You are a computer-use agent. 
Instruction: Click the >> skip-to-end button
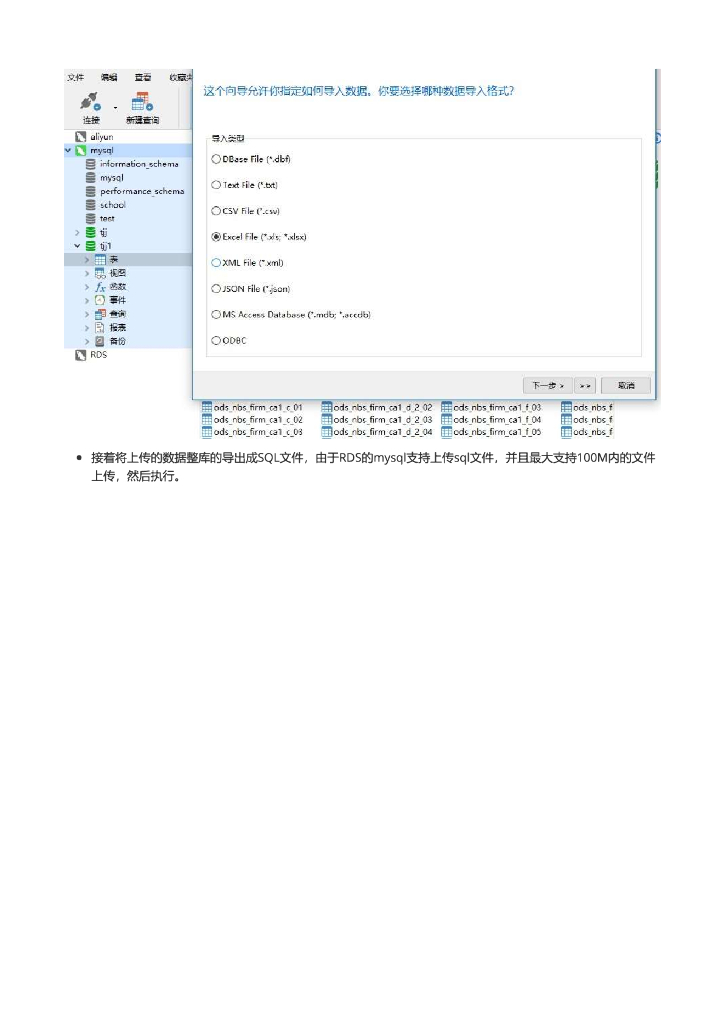[585, 385]
